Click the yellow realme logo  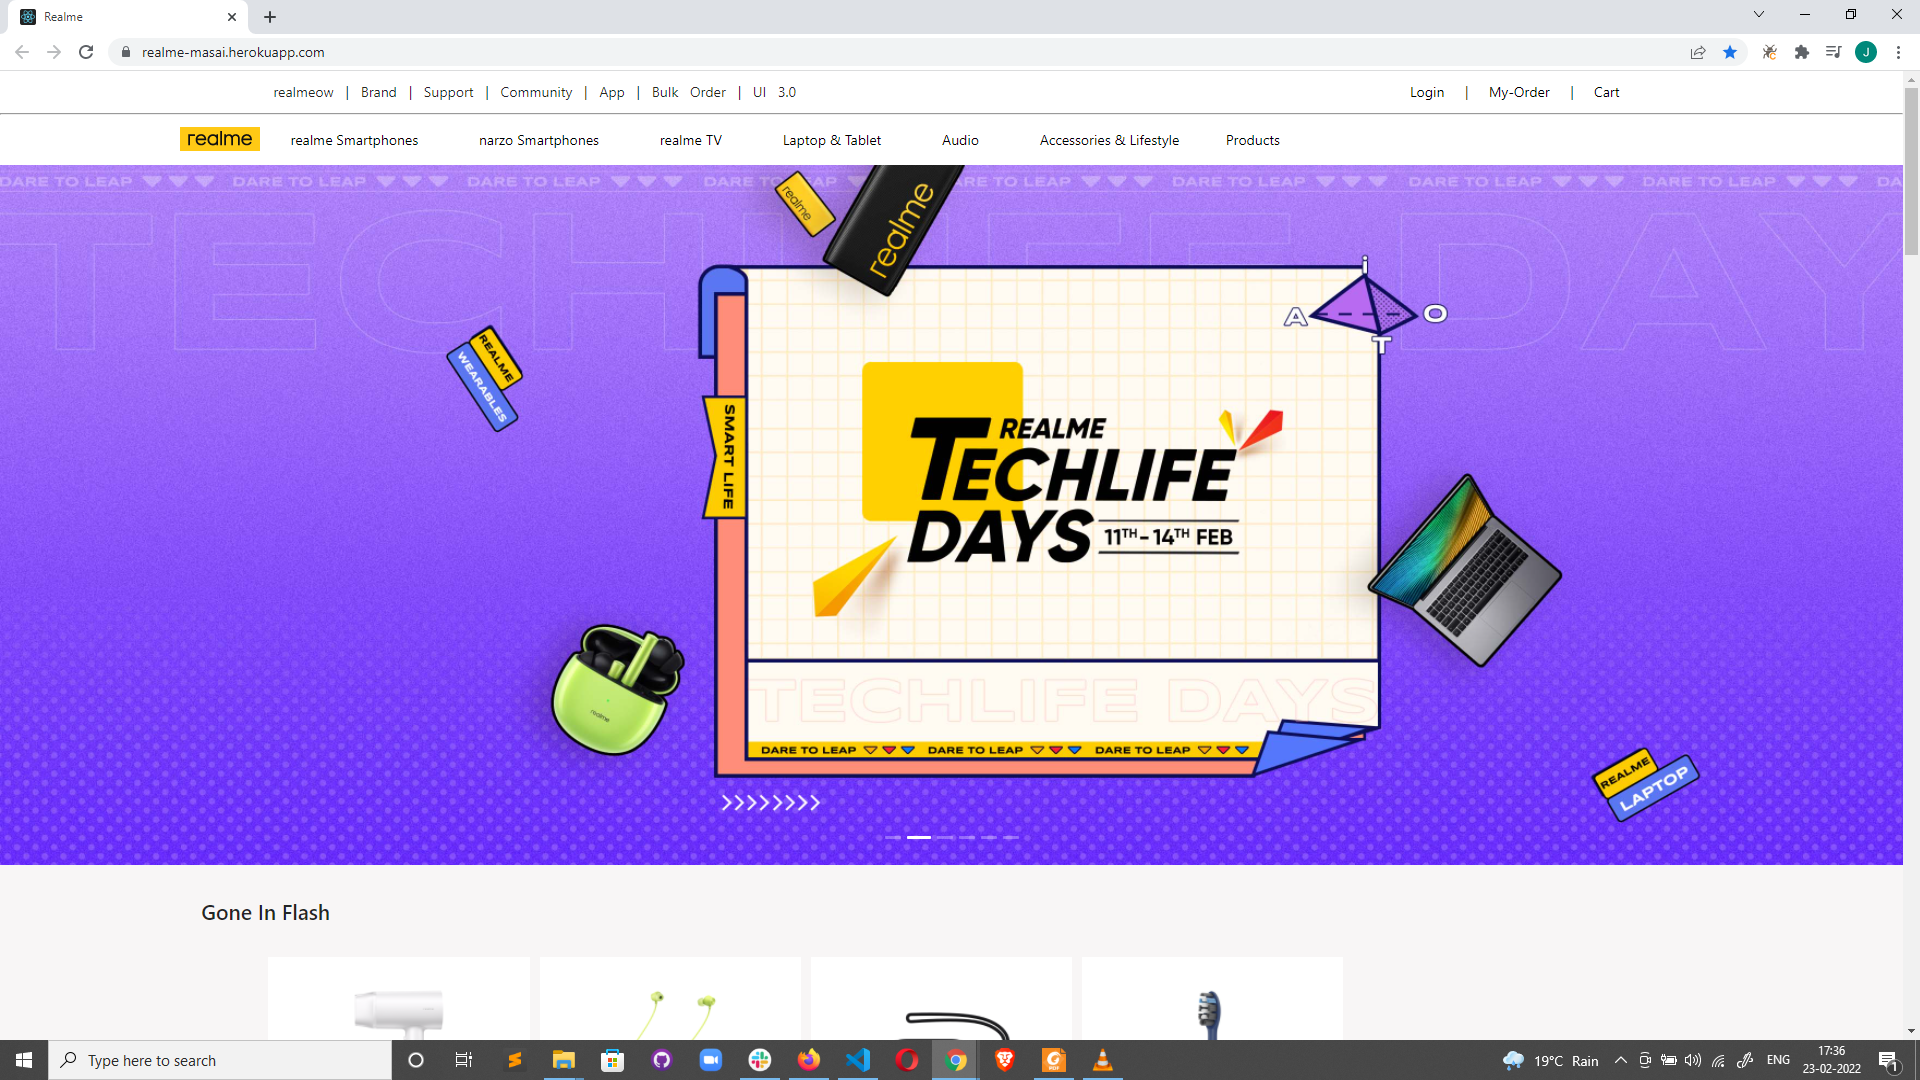(219, 139)
